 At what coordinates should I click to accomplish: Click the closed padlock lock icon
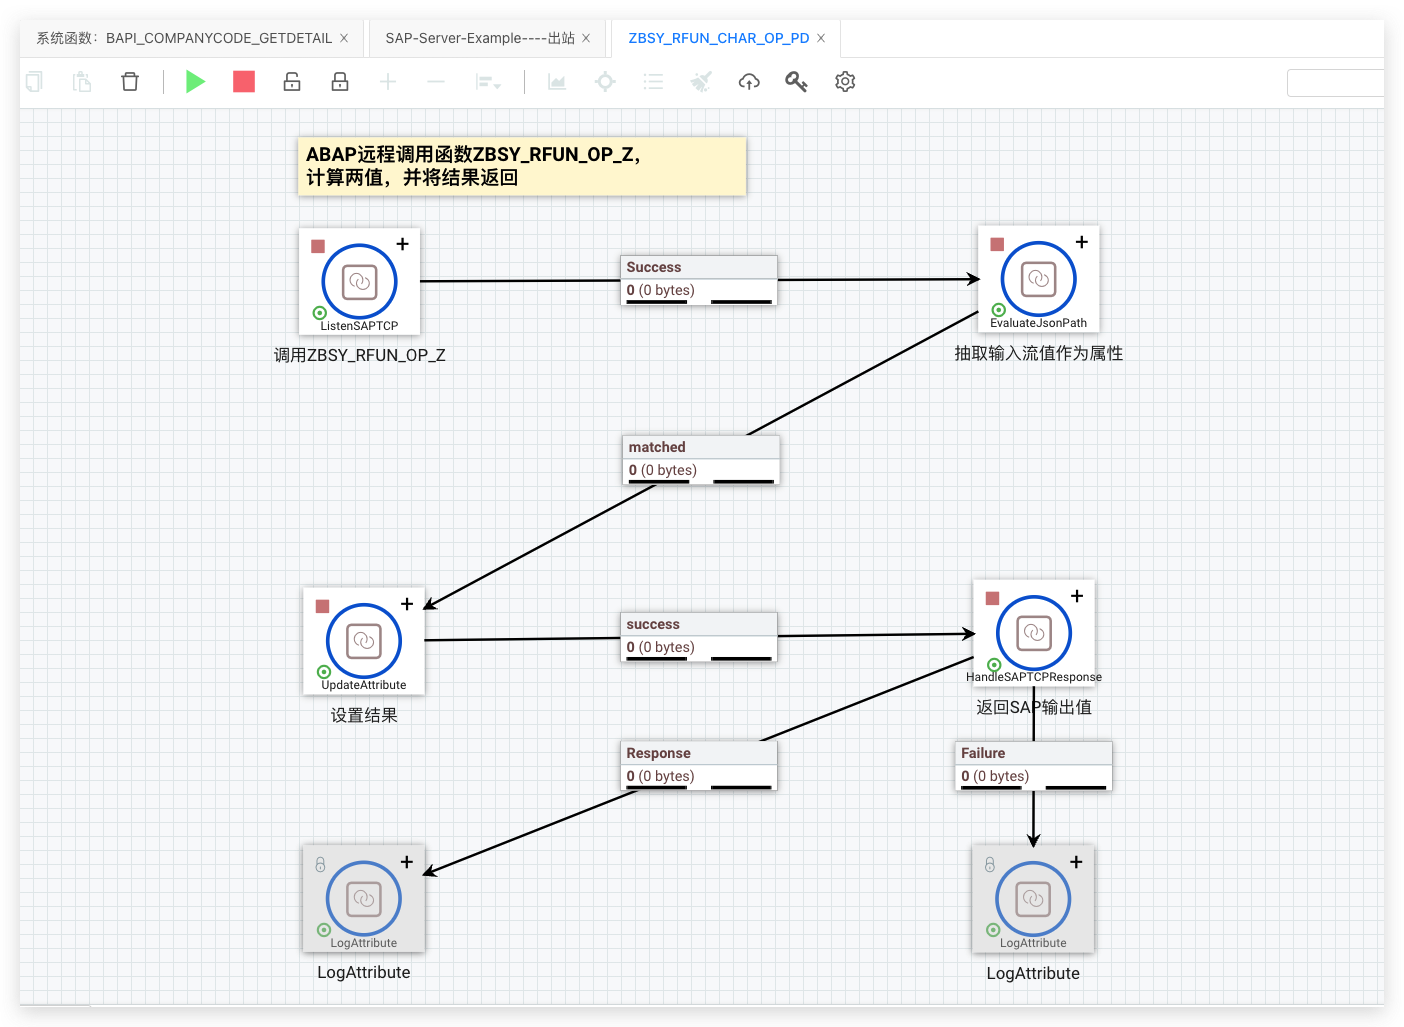[340, 82]
